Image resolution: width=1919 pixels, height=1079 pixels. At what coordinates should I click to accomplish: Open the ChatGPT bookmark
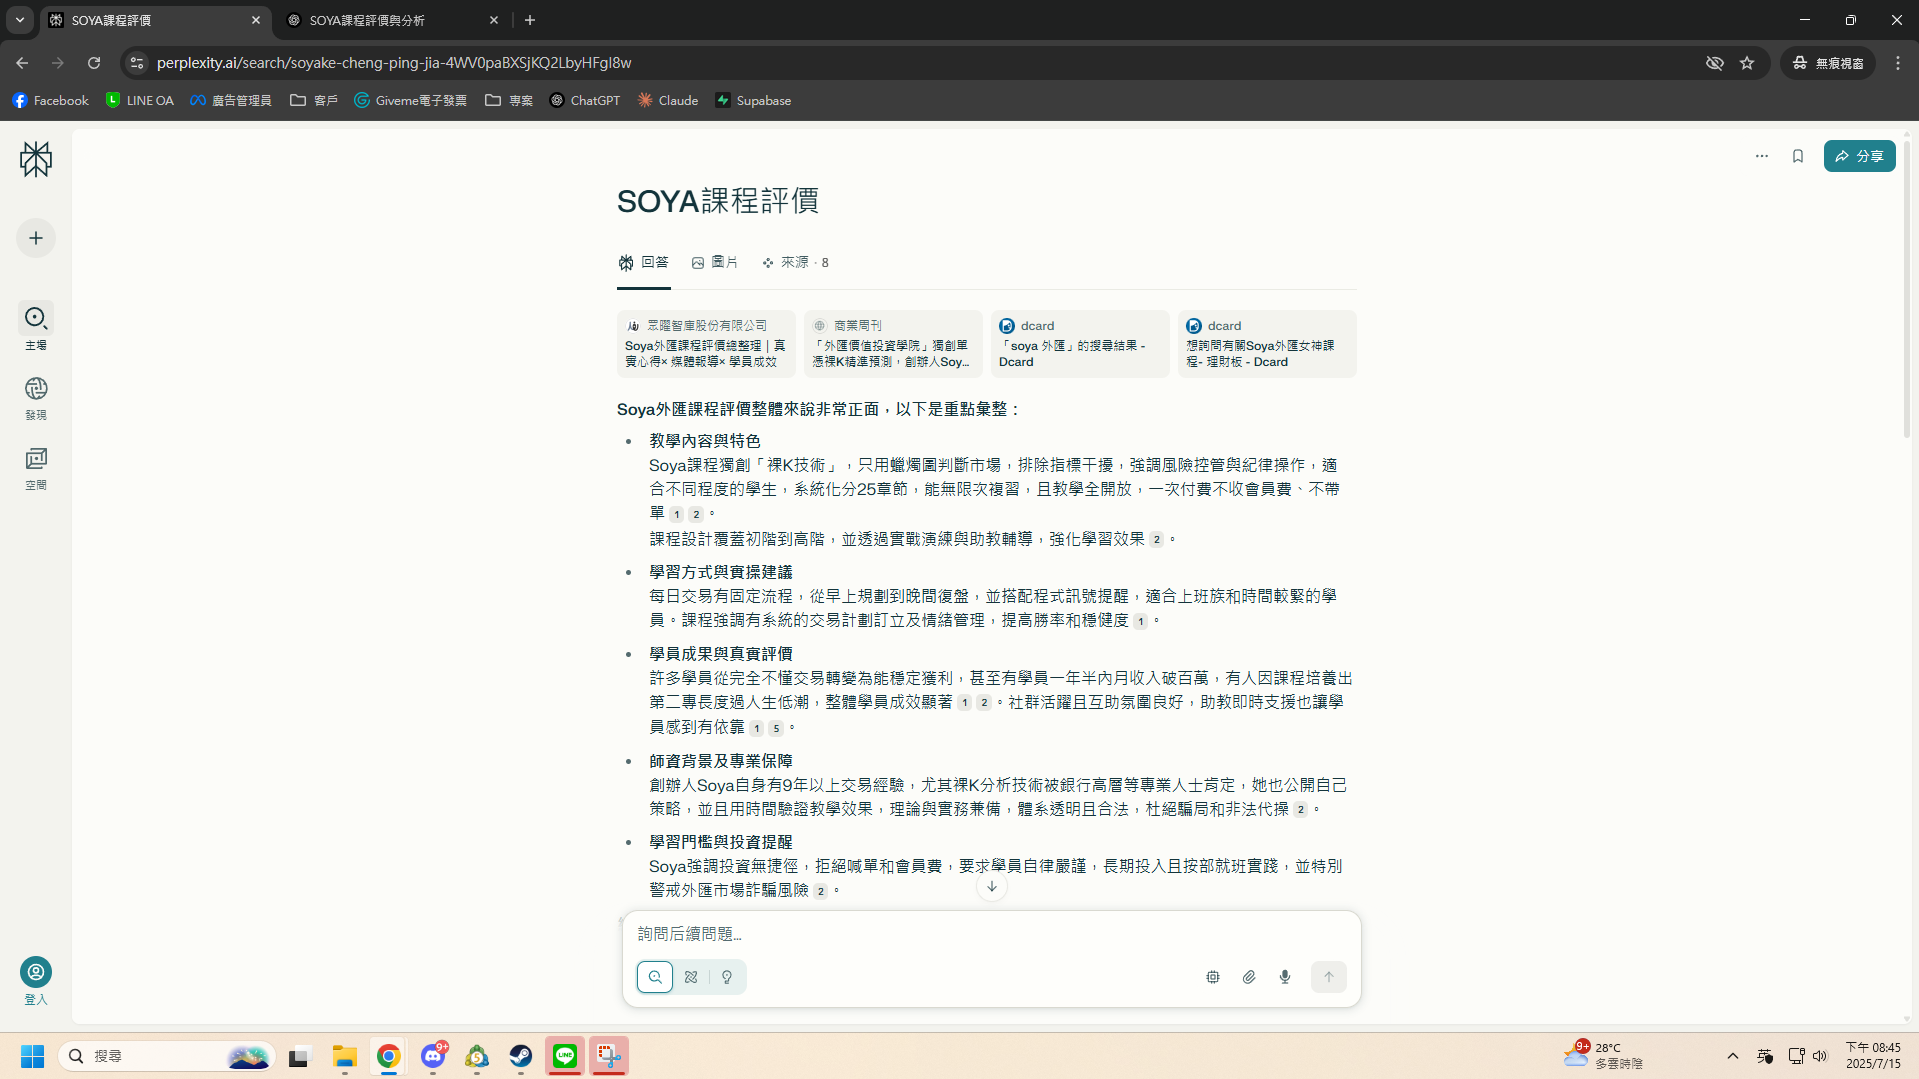(x=585, y=100)
